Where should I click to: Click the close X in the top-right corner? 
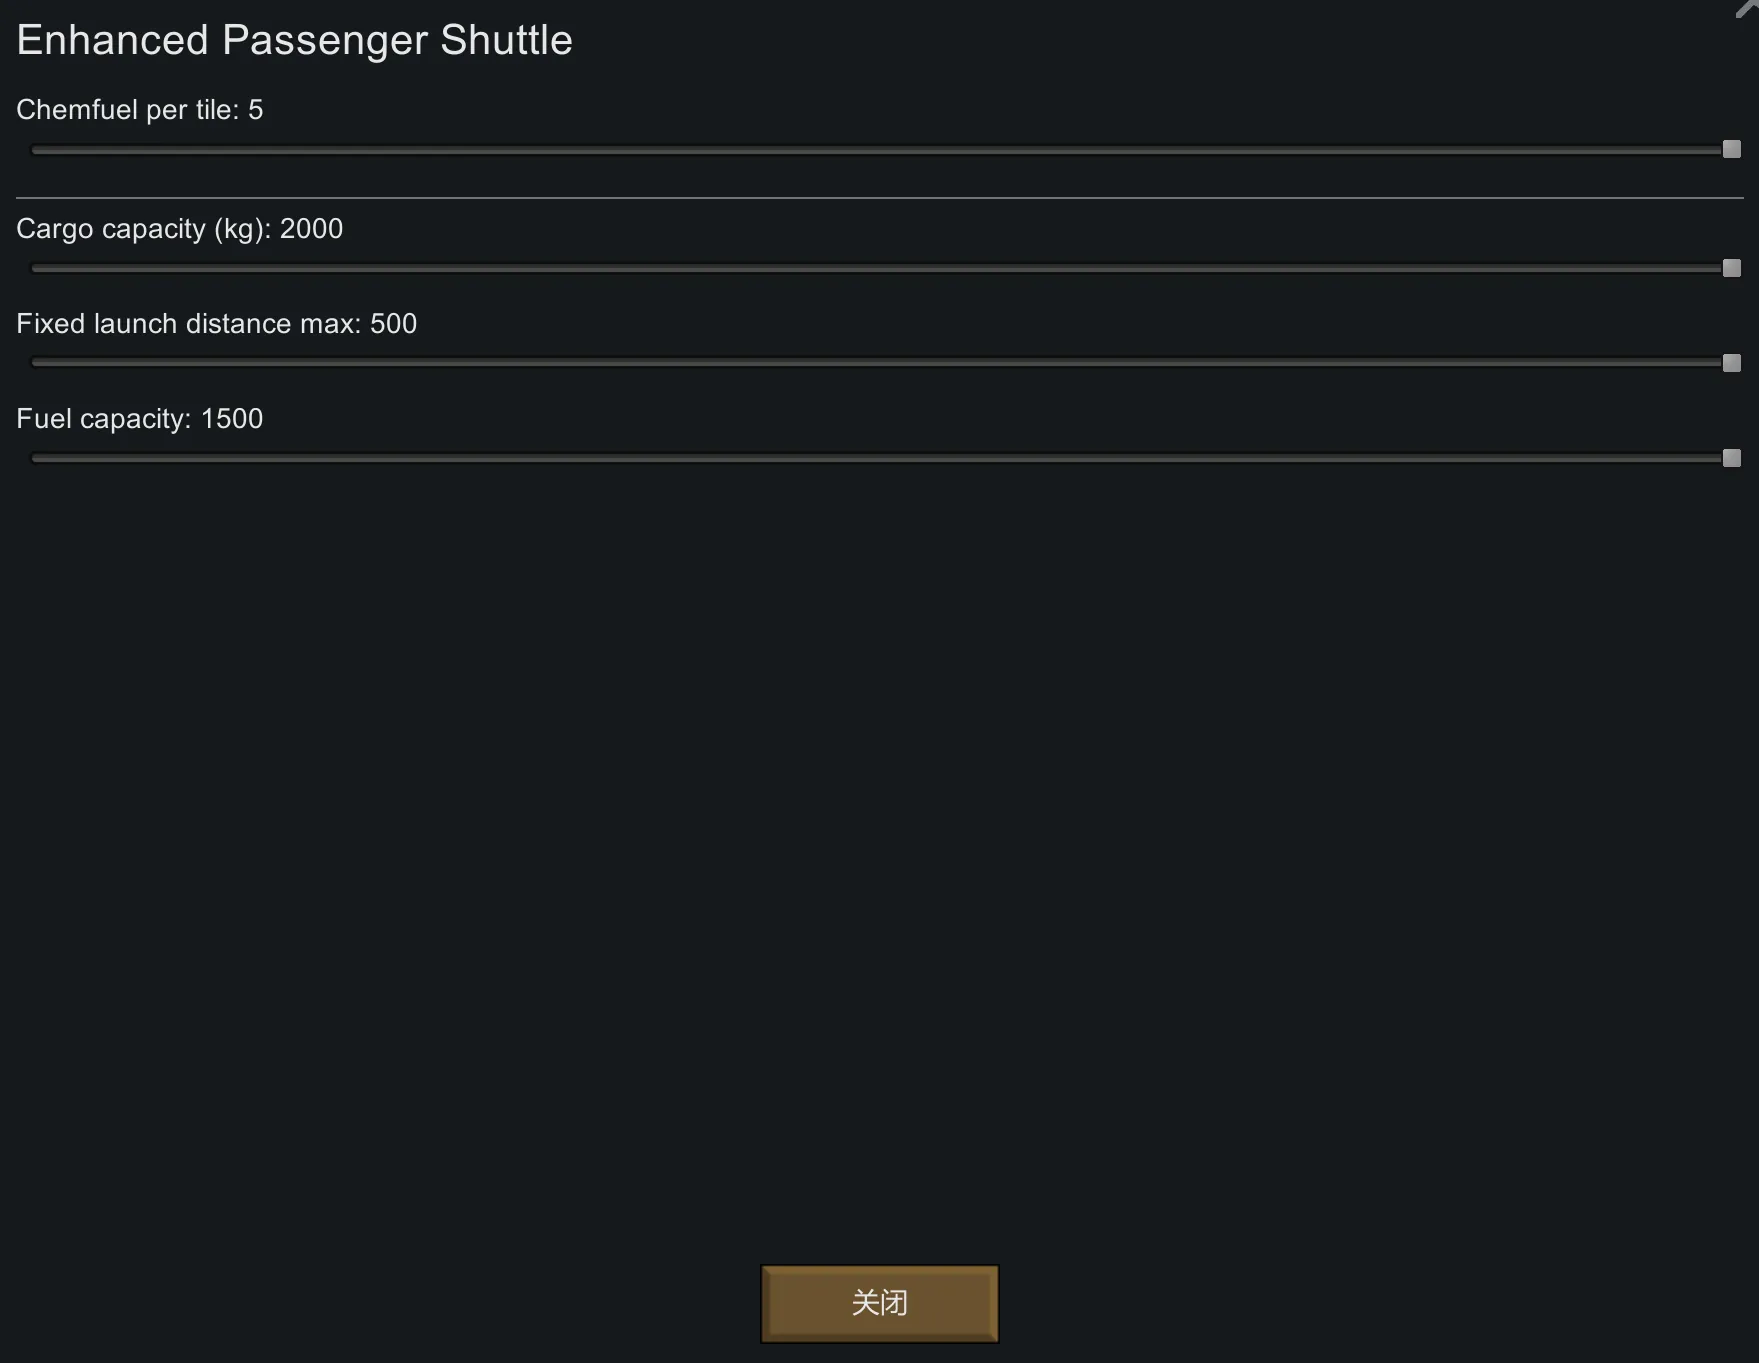pos(1748,8)
